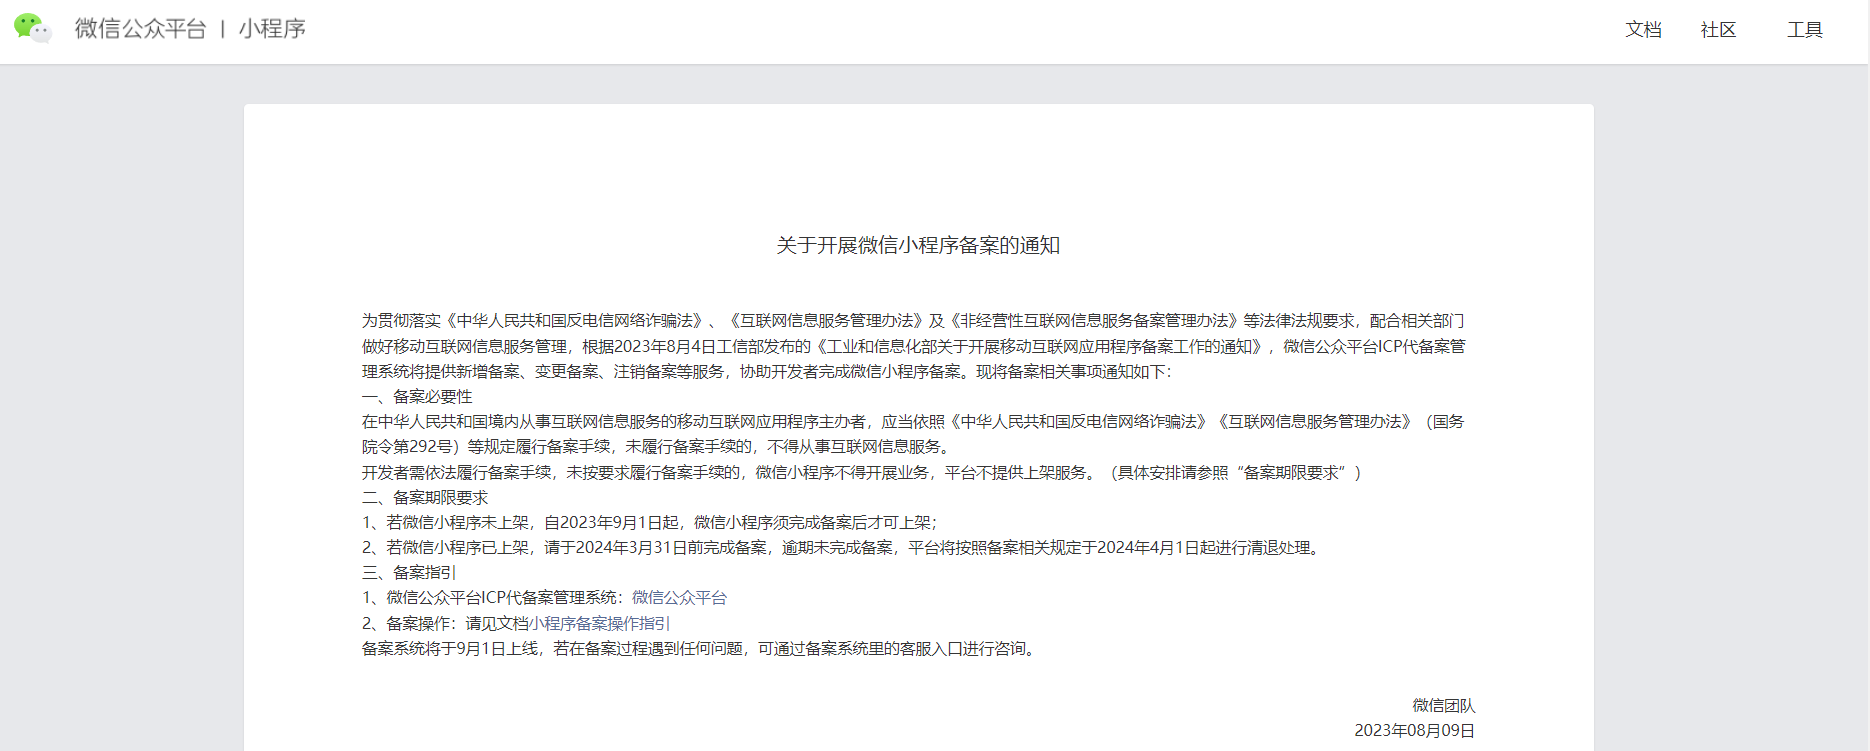Go to the 小程序 header link
Viewport: 1870px width, 751px height.
[272, 29]
